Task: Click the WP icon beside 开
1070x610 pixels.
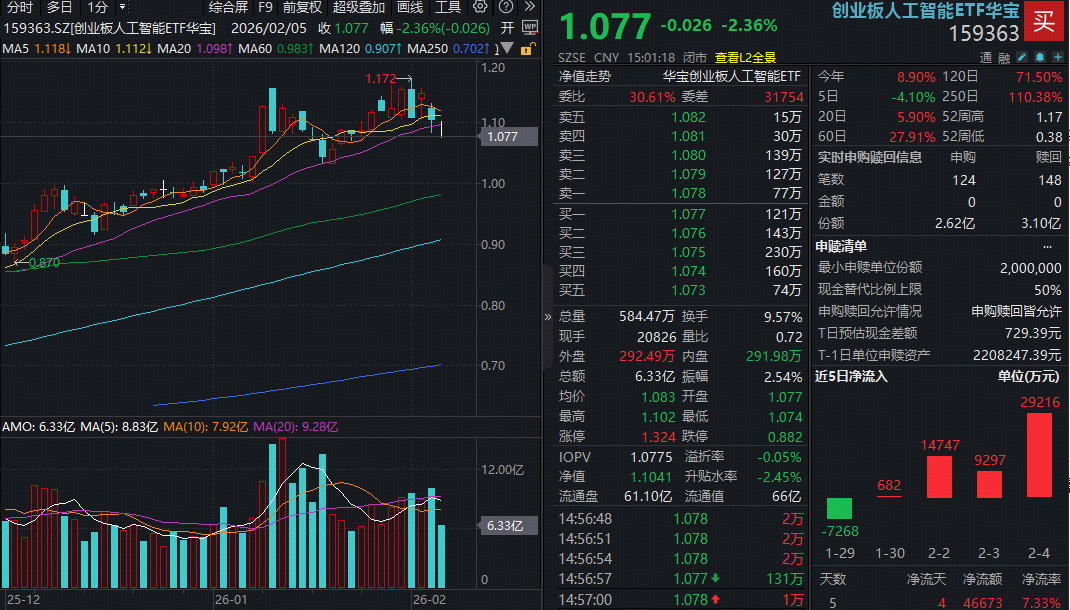Action: point(531,28)
